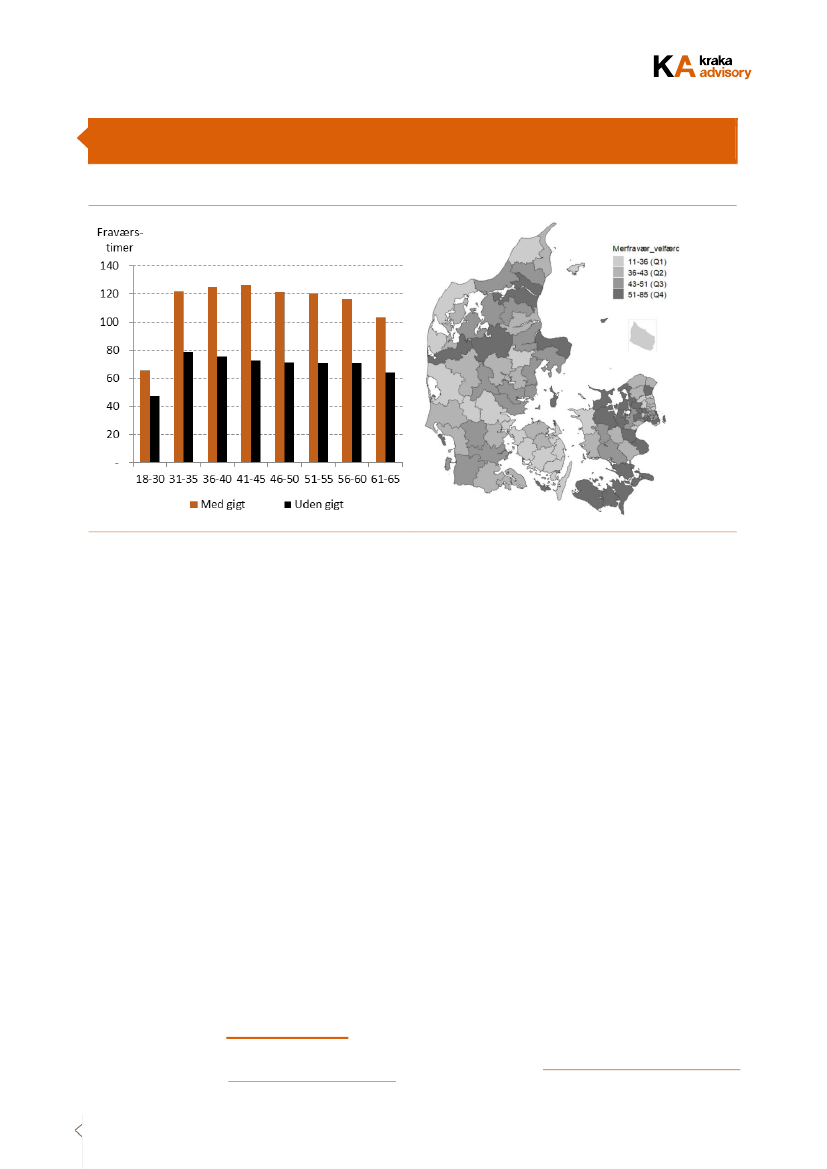Click the '60' y-axis label

[x=113, y=378]
